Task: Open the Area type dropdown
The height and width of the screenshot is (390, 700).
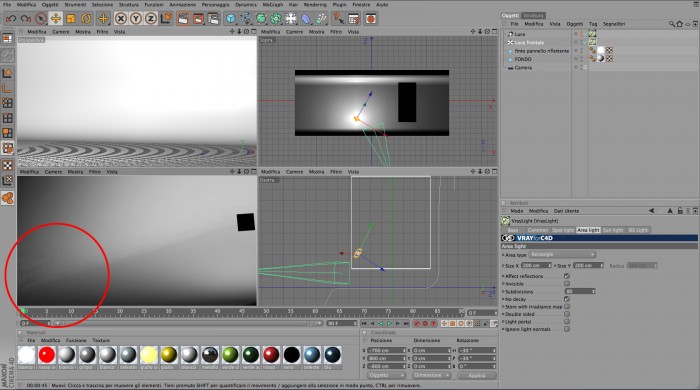Action: [x=562, y=255]
